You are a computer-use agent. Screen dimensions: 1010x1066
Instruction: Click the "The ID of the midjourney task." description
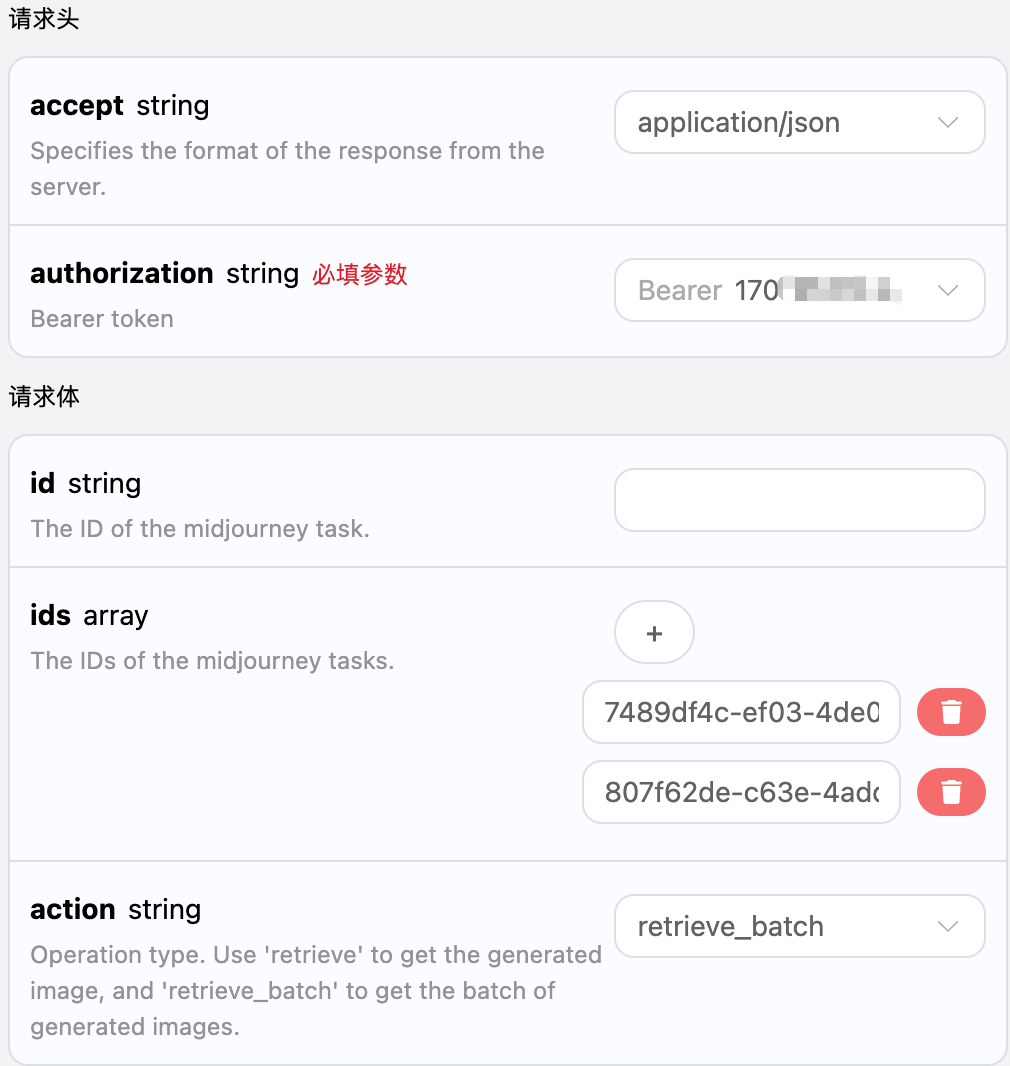pyautogui.click(x=200, y=529)
